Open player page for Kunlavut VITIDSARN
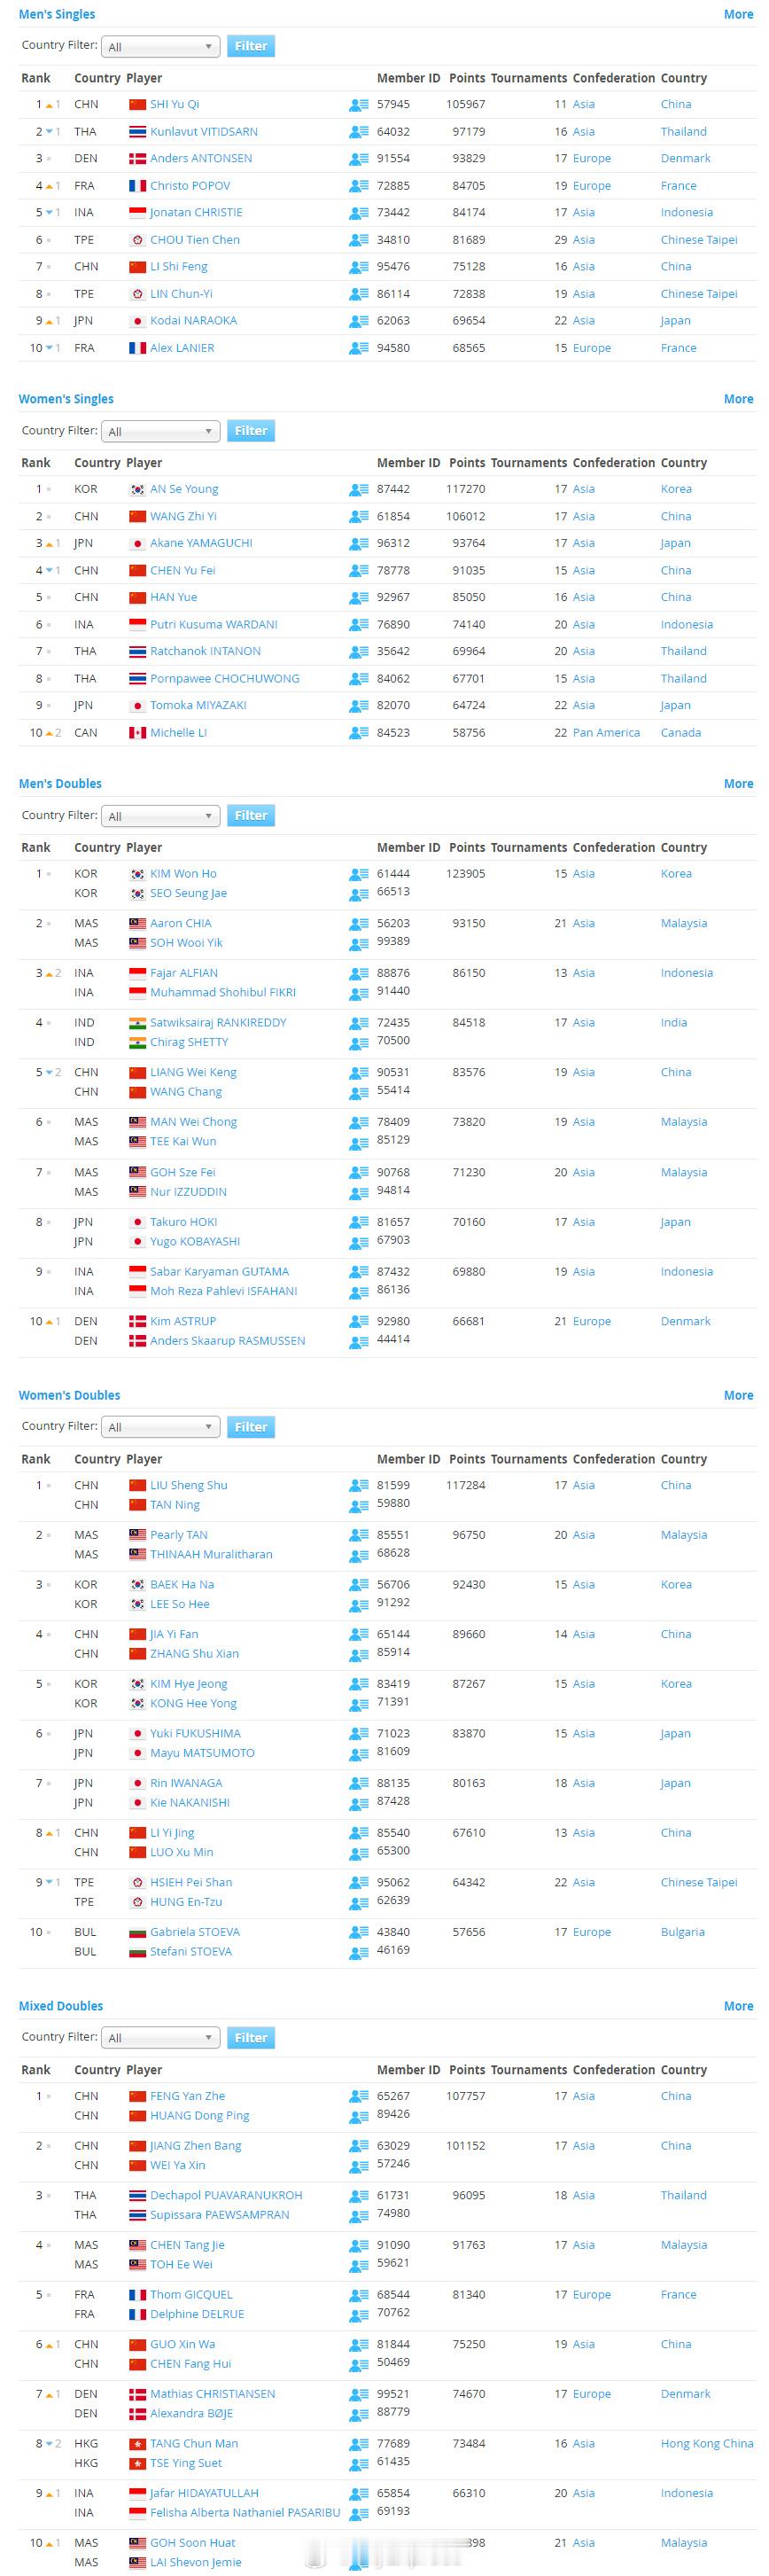769x2576 pixels. click(x=203, y=132)
